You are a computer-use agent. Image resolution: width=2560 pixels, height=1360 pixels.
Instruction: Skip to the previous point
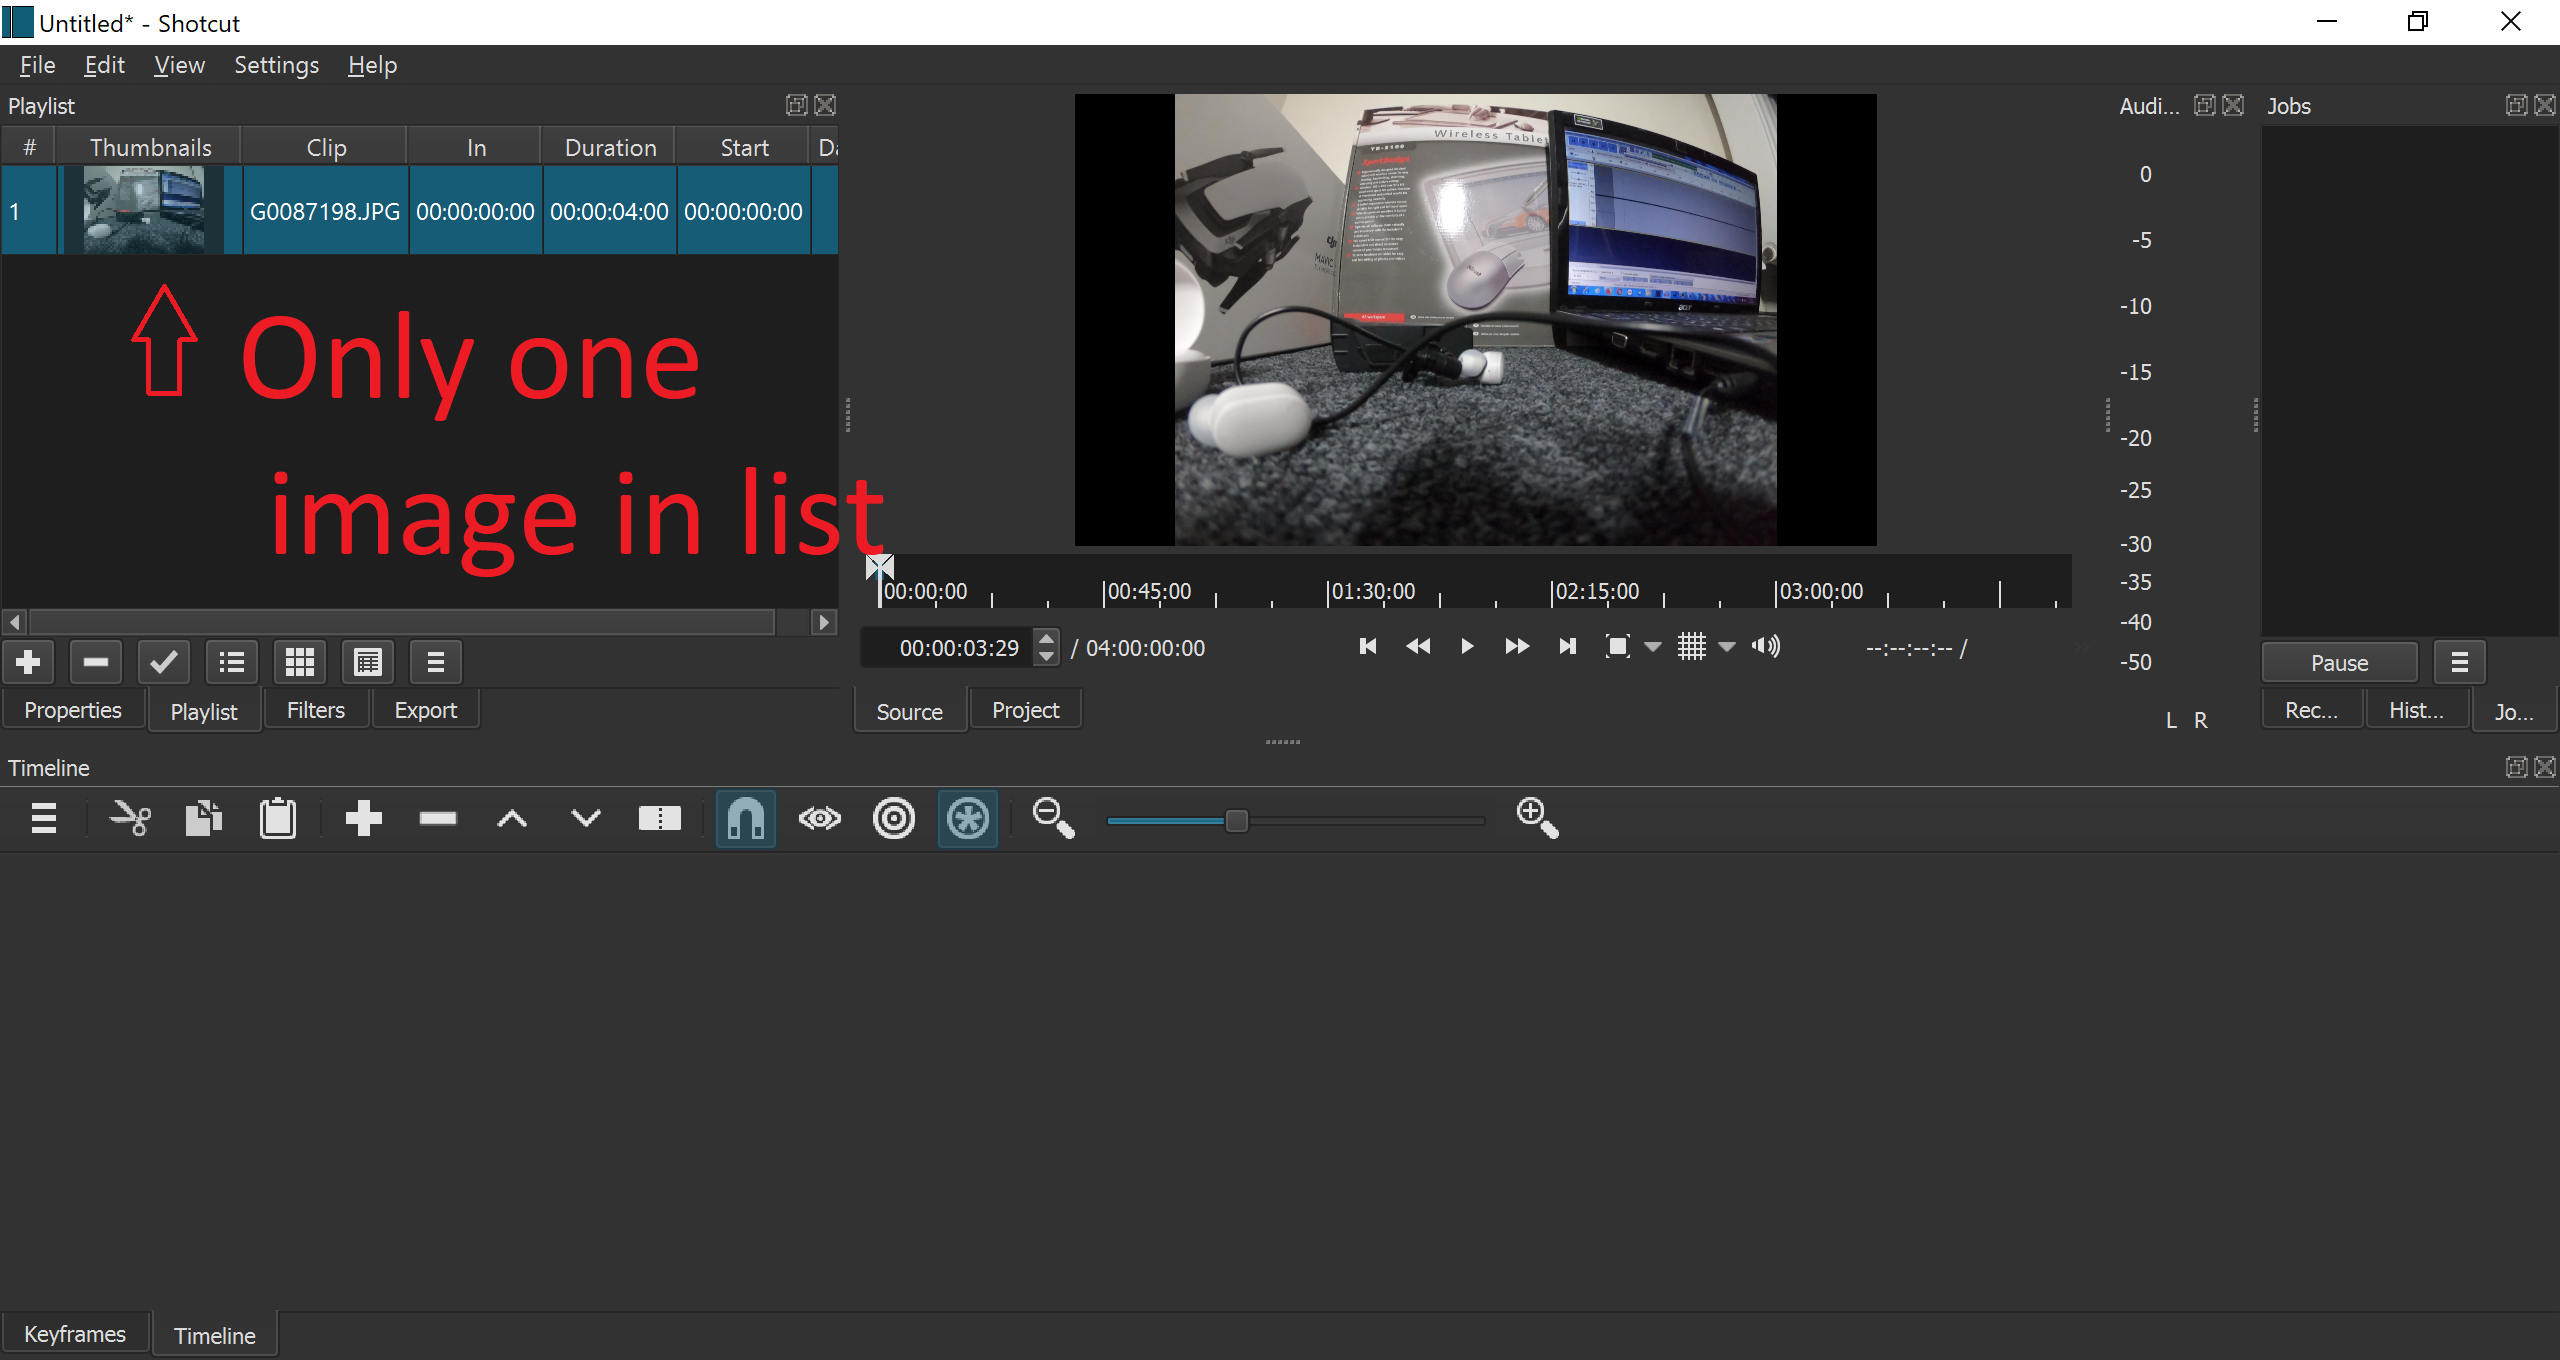click(1368, 647)
